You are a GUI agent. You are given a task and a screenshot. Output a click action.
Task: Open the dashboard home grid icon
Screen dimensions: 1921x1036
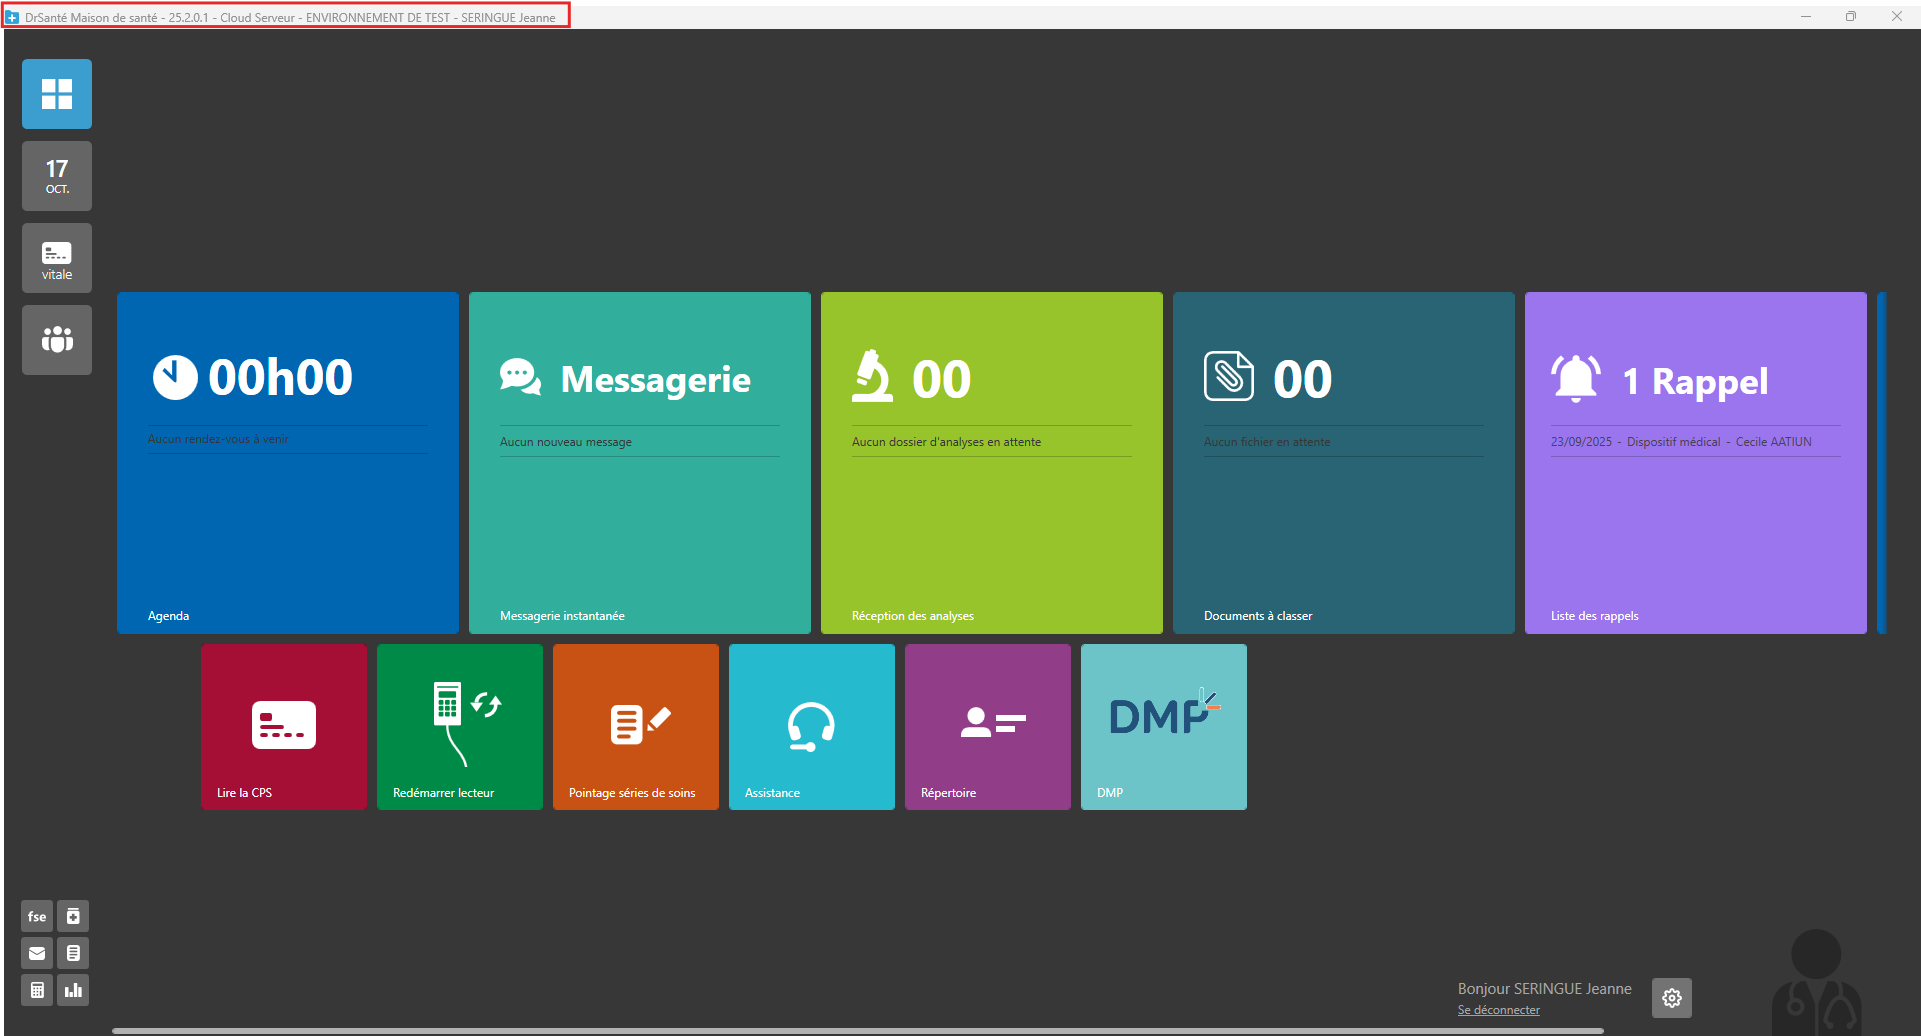pos(57,94)
